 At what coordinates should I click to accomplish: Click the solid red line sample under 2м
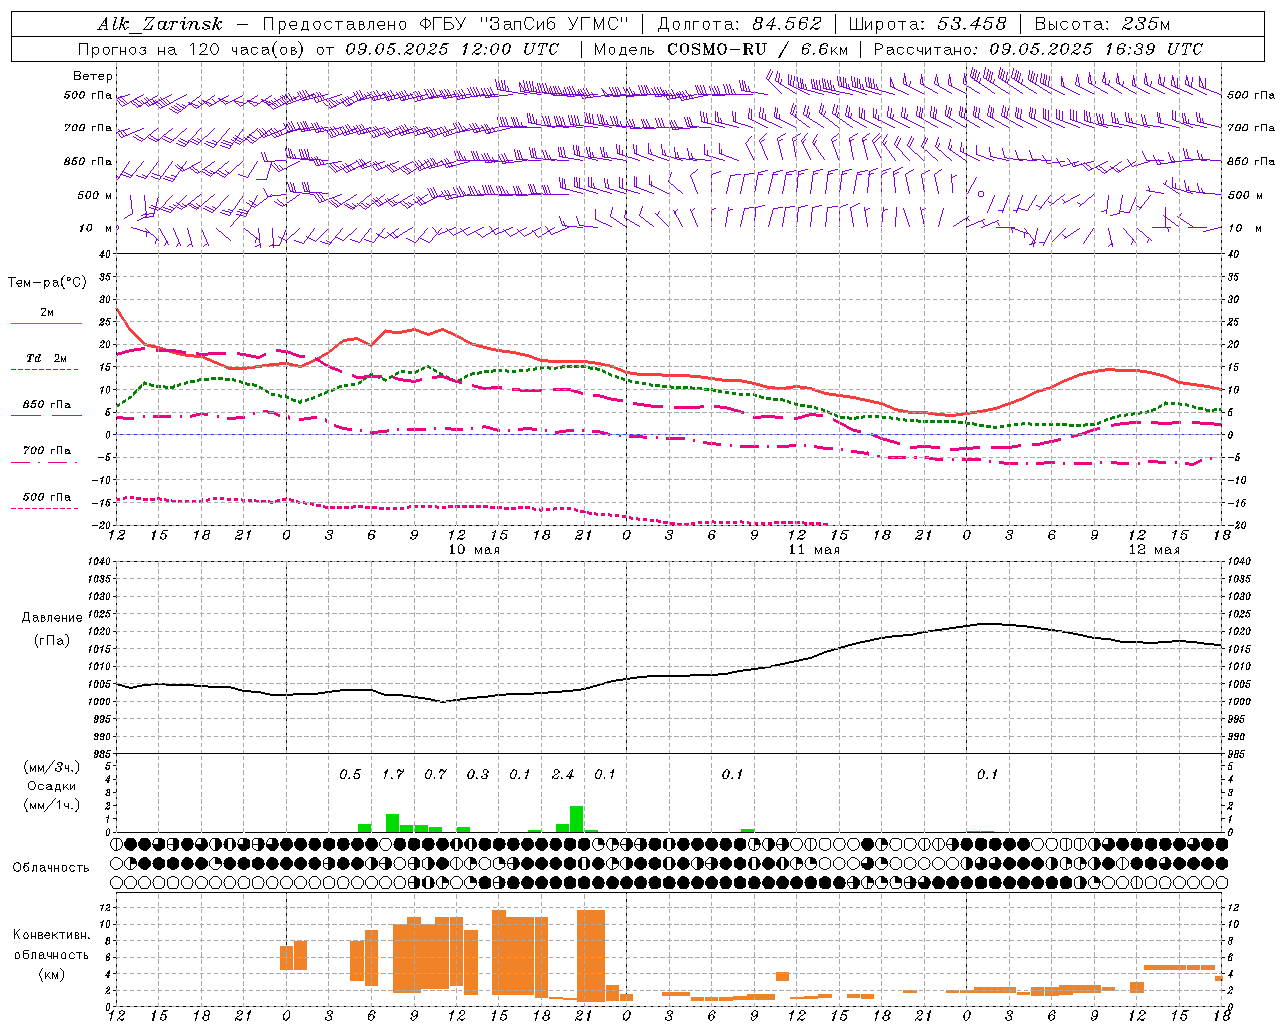tap(46, 324)
